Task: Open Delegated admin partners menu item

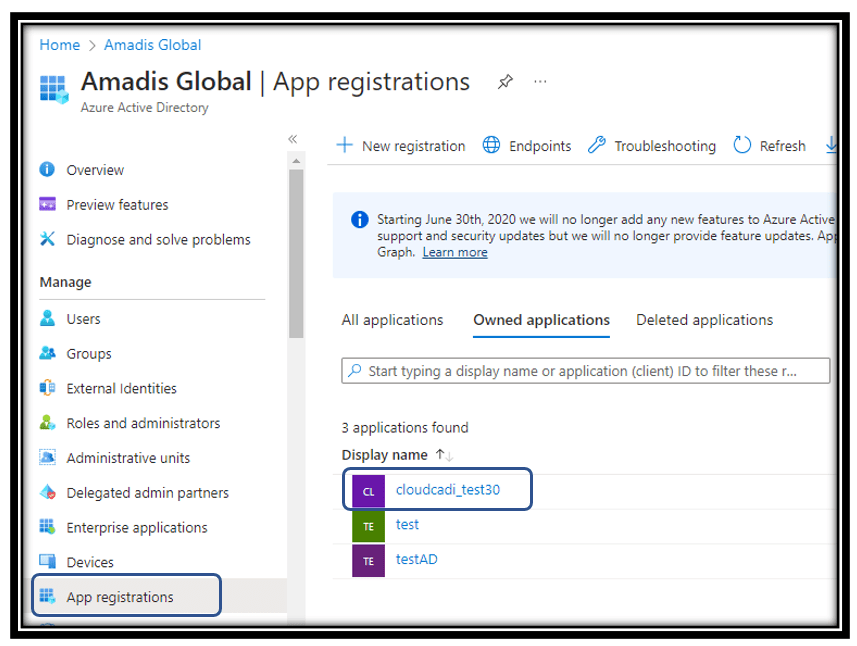Action: point(148,493)
